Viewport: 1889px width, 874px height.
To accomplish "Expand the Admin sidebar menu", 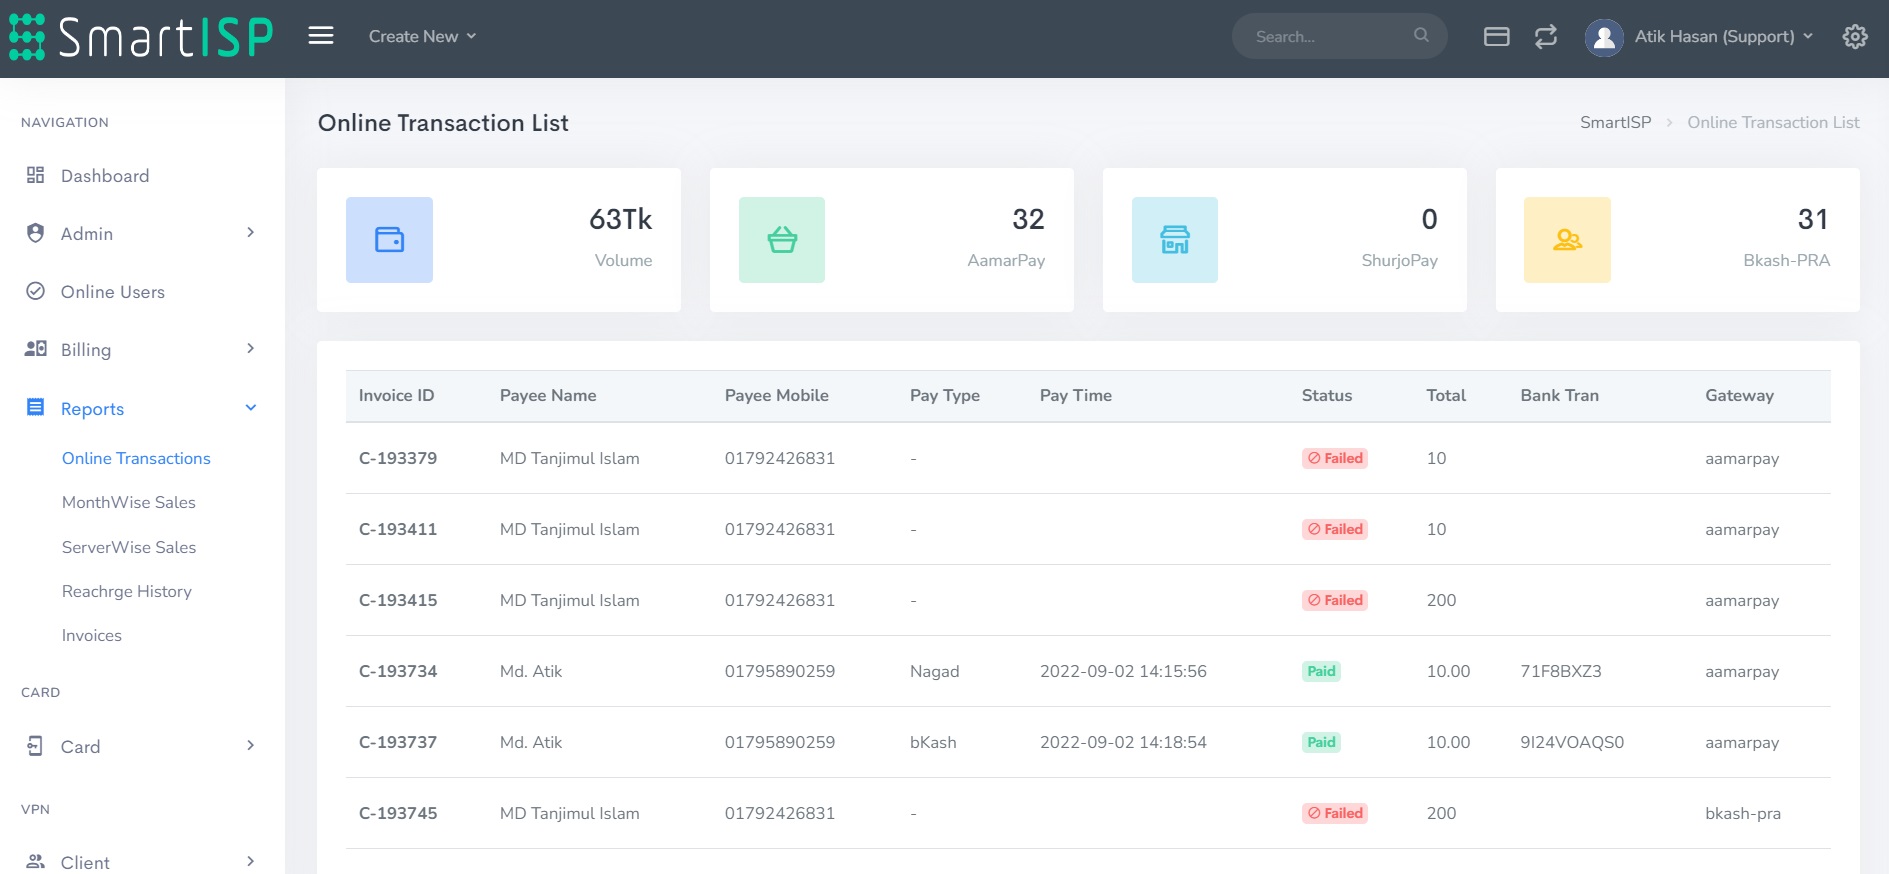I will 140,233.
